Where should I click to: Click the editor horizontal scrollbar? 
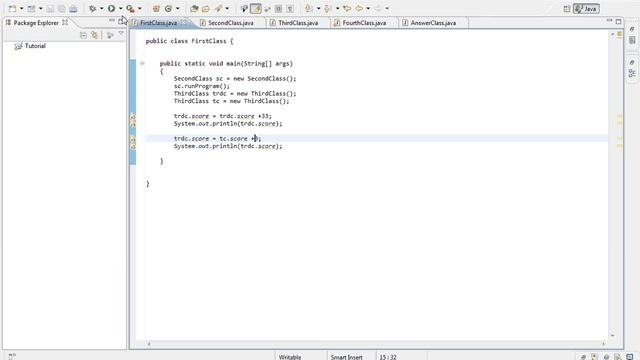click(x=376, y=344)
